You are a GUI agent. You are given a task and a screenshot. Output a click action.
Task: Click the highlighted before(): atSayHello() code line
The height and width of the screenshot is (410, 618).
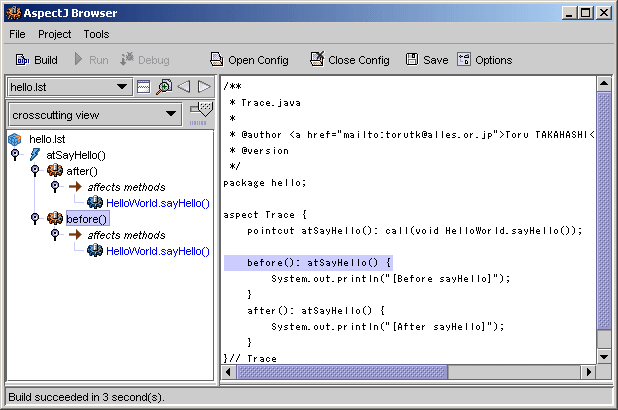(x=308, y=263)
